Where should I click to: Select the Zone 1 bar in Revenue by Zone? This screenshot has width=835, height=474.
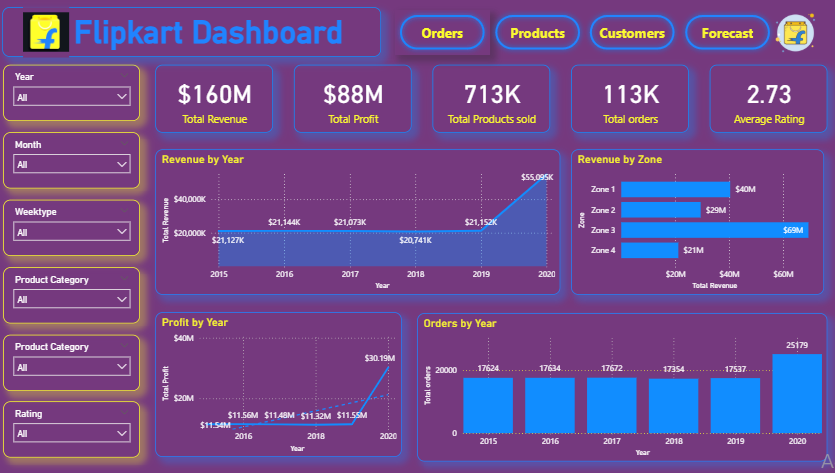tap(675, 189)
